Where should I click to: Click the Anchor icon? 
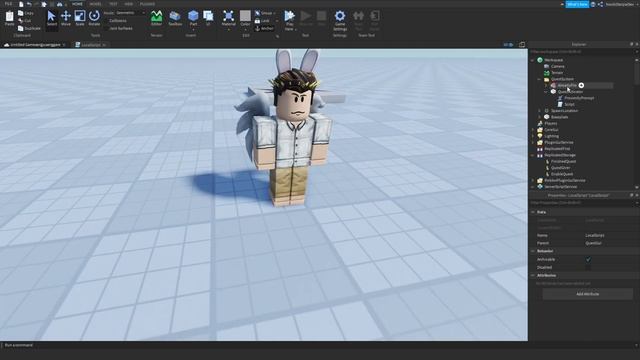(x=257, y=29)
